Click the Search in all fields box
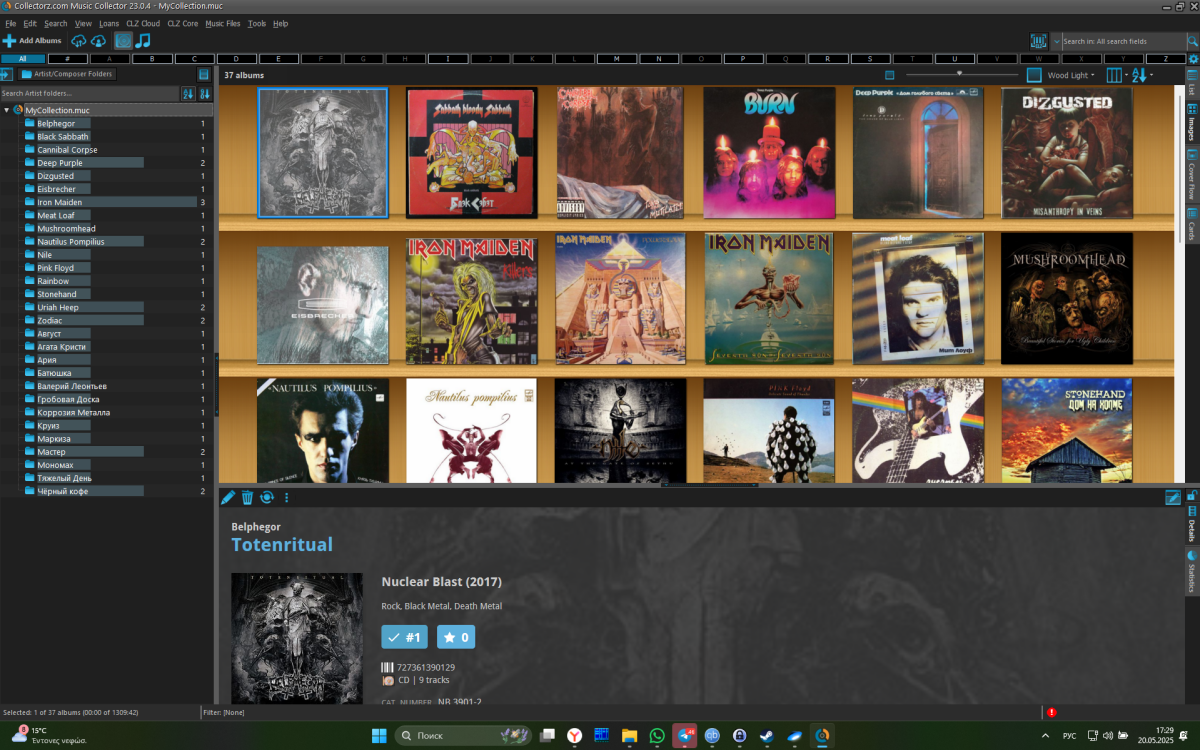This screenshot has width=1200, height=750. [x=1122, y=41]
